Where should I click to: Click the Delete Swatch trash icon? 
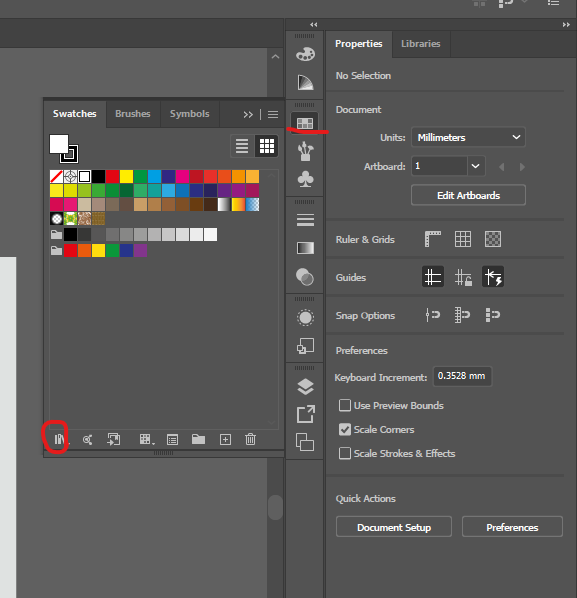click(250, 439)
